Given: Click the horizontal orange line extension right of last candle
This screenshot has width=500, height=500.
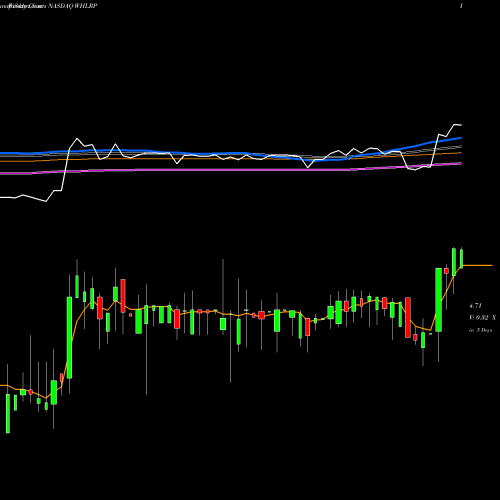Looking at the screenshot, I should [478, 265].
